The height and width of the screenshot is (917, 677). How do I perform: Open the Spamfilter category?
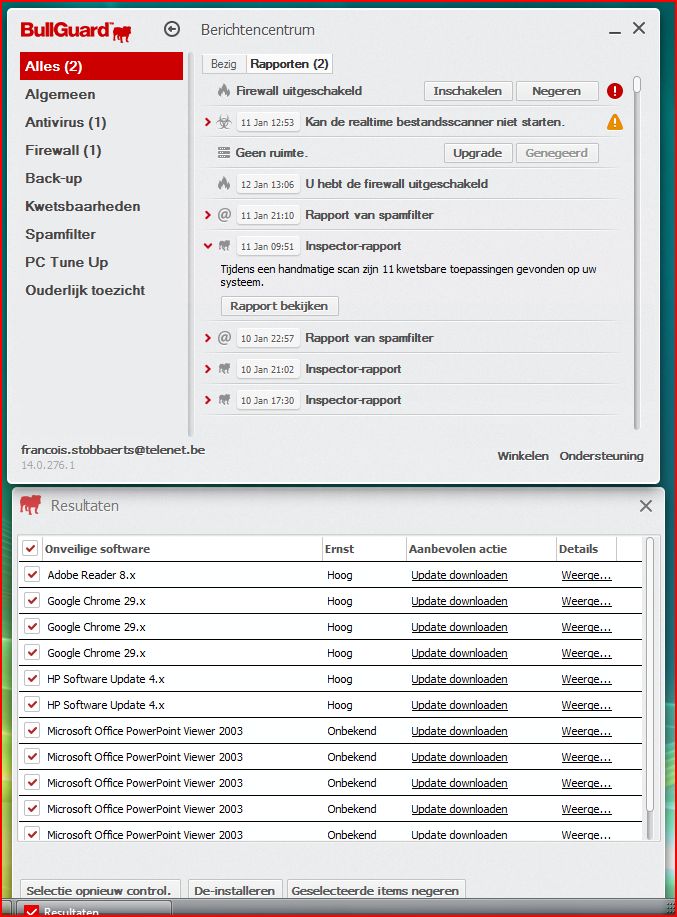tap(60, 235)
